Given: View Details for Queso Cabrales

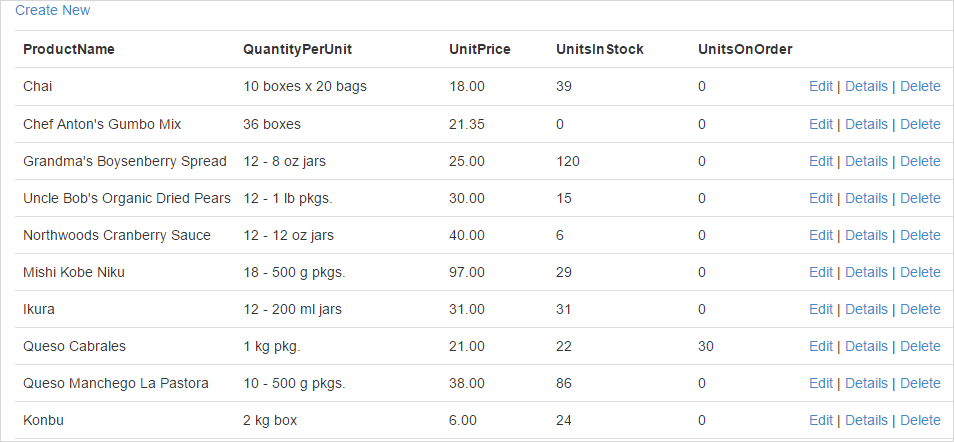Looking at the screenshot, I should (866, 346).
